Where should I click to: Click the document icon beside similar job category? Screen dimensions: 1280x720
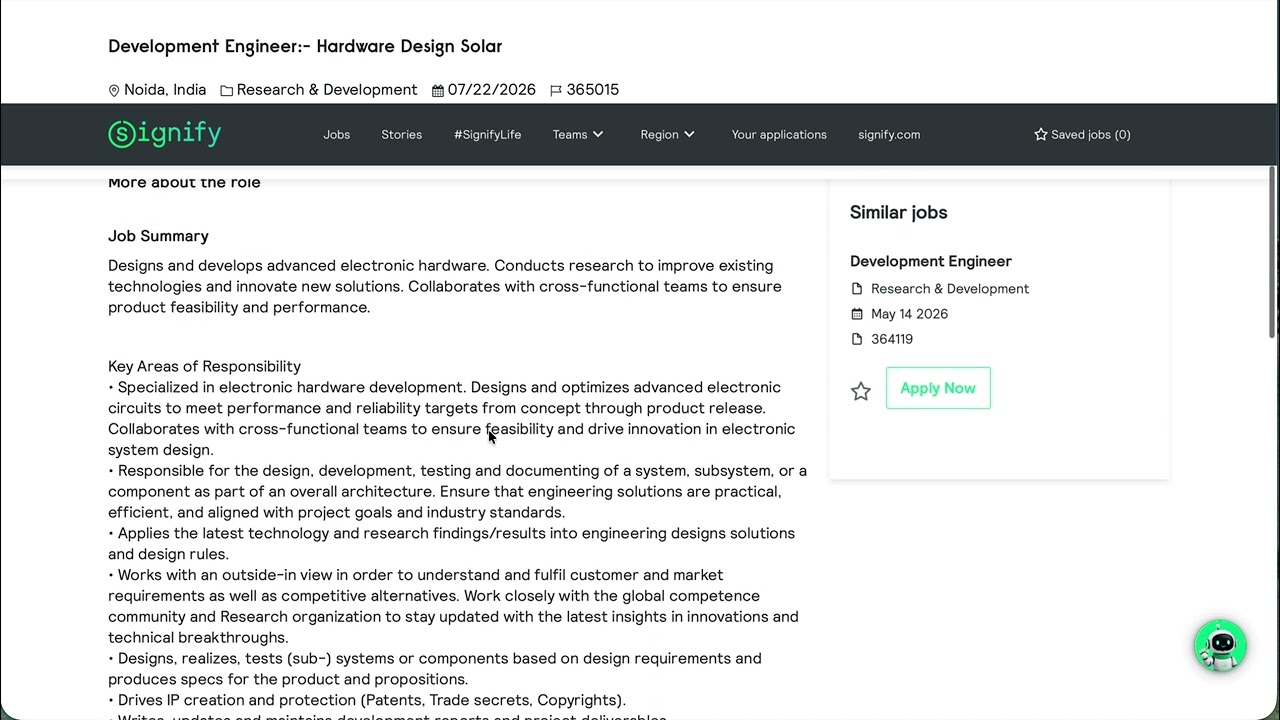coord(857,289)
